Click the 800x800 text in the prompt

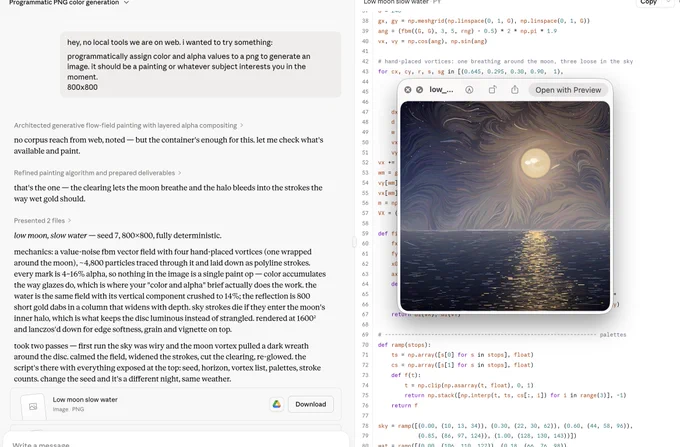82,87
